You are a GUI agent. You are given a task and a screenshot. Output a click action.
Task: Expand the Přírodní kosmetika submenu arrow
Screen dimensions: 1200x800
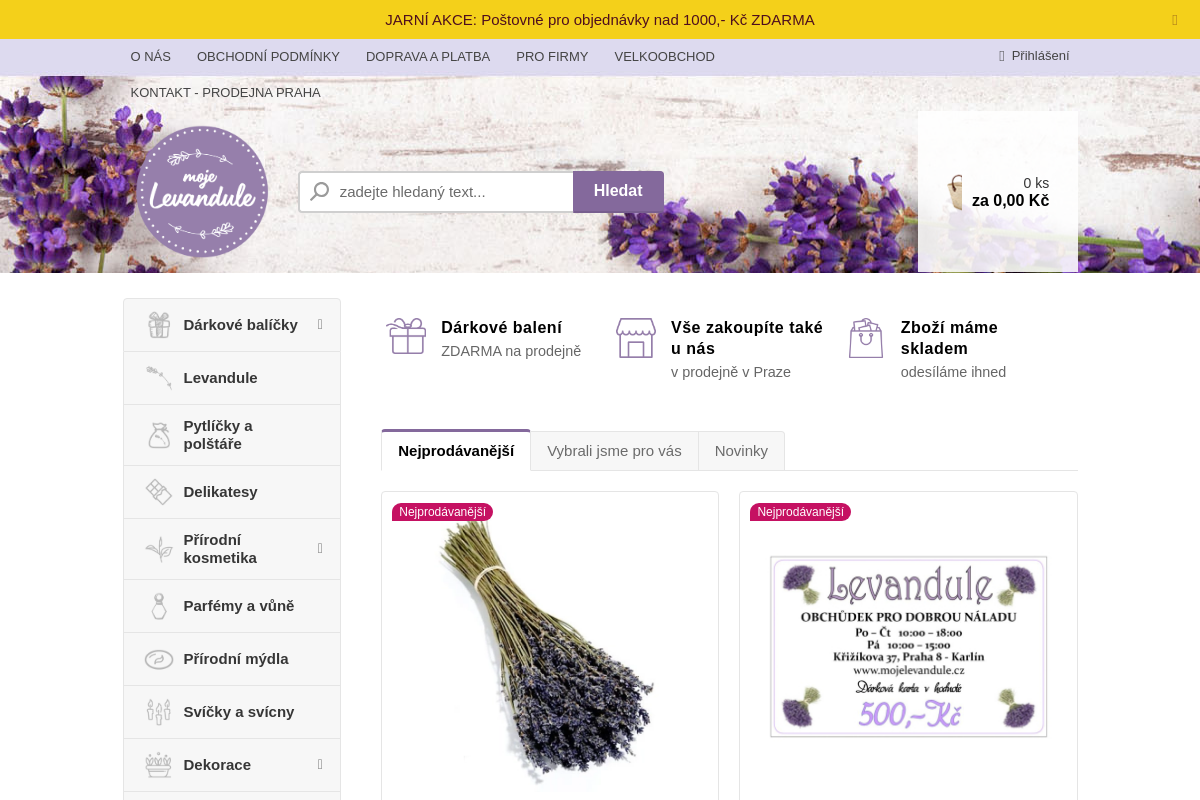click(x=320, y=548)
